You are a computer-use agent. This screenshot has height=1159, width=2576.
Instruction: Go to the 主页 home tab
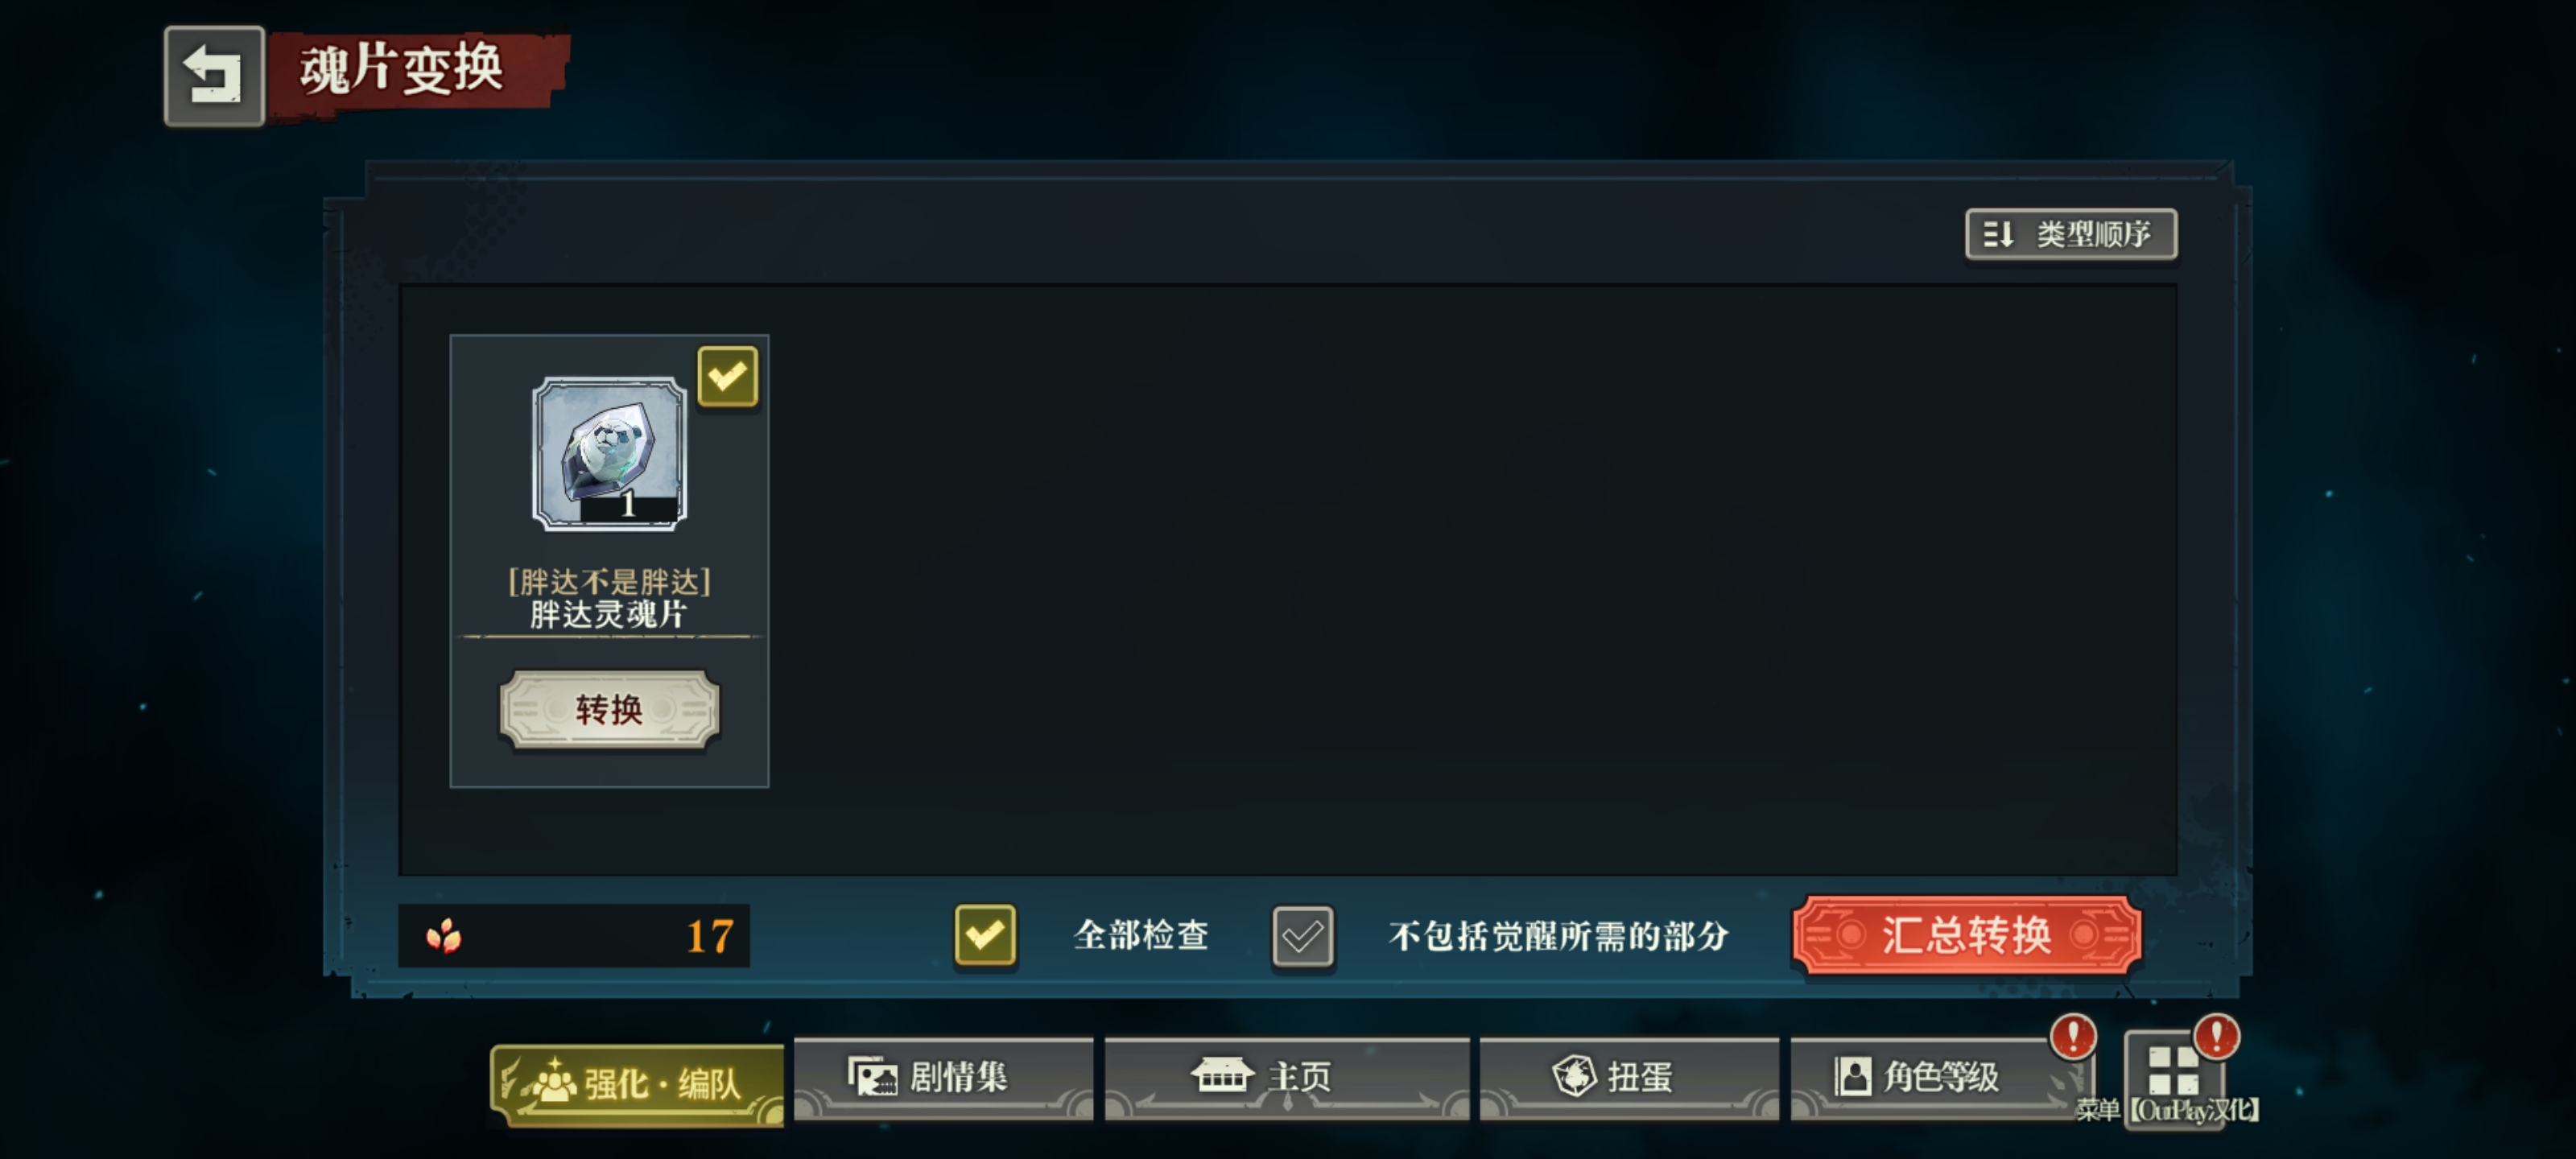pos(1286,1077)
